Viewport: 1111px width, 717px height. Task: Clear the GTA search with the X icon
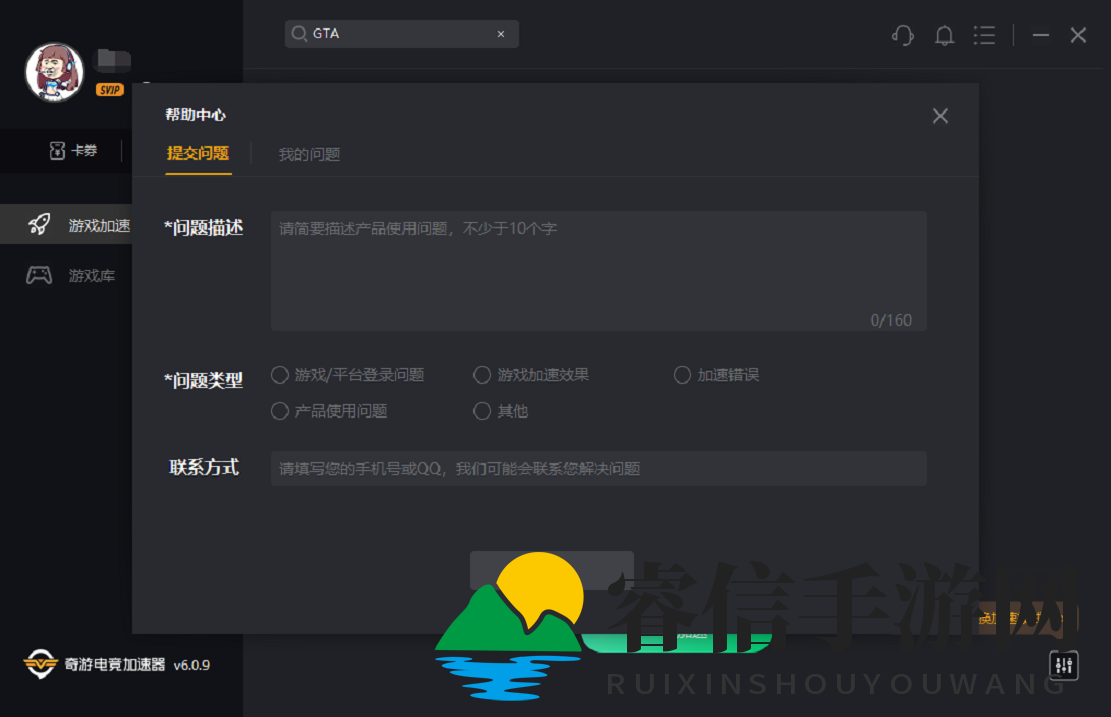pos(500,33)
